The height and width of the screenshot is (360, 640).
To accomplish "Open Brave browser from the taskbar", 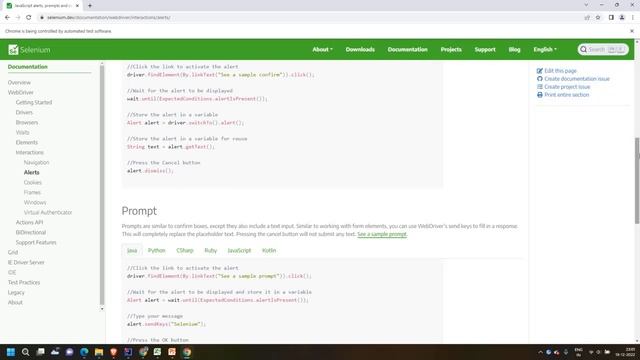I will pos(113,352).
